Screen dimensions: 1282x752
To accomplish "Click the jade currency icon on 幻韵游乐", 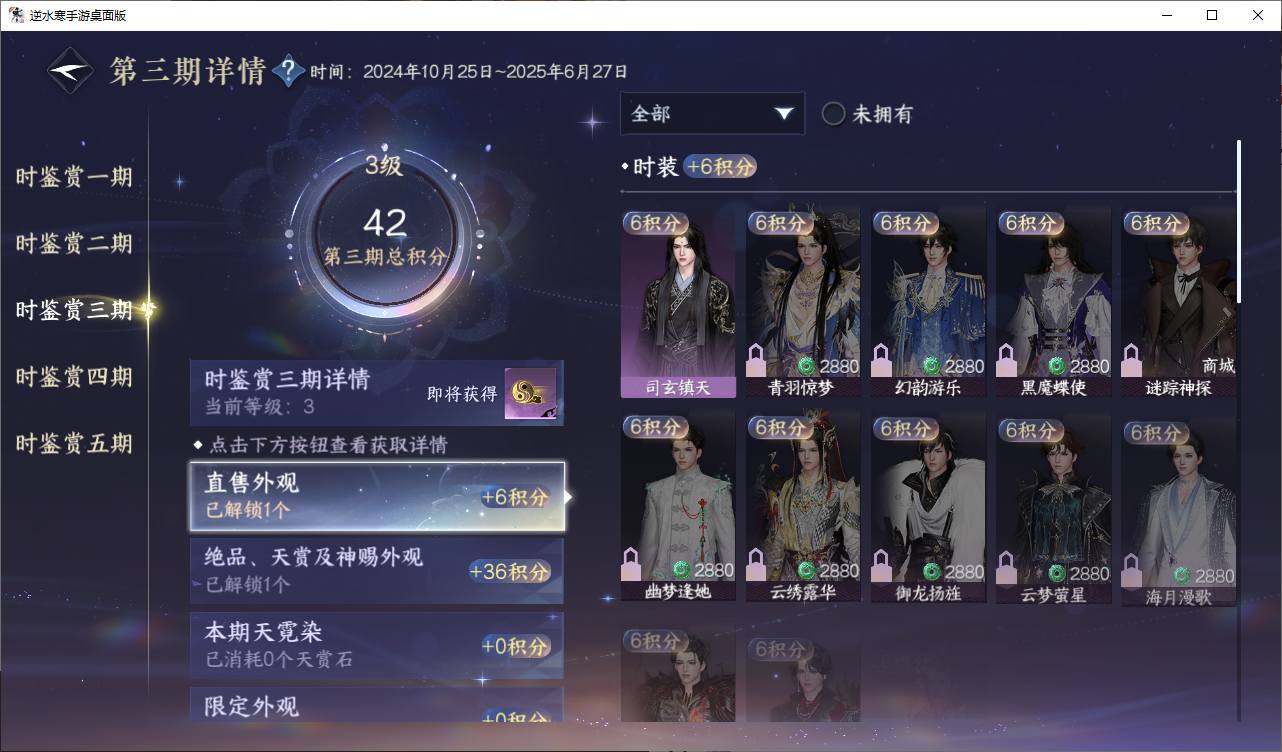I will click(x=931, y=366).
